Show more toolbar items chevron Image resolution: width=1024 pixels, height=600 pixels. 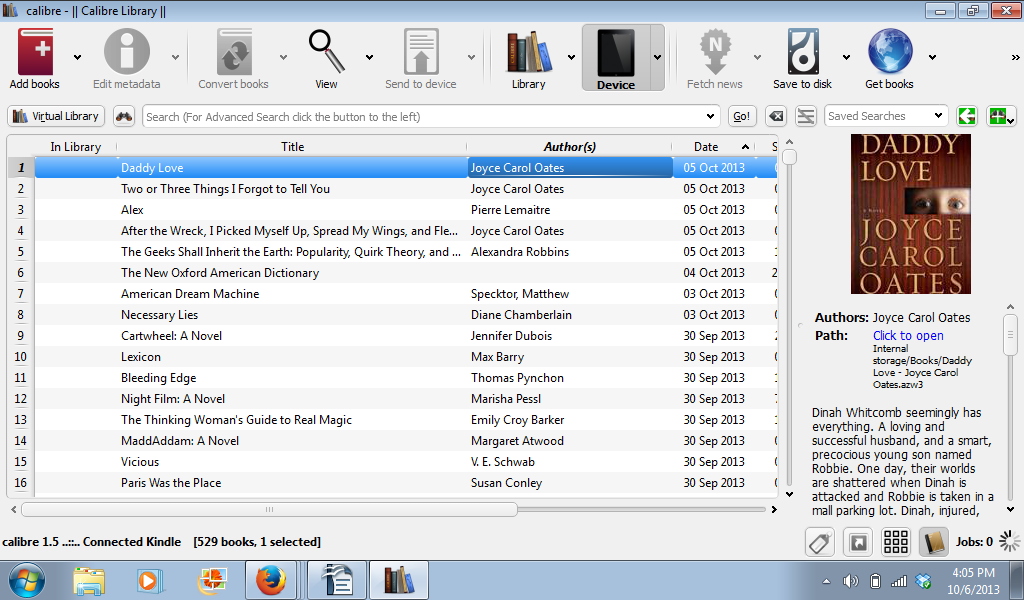[x=1016, y=57]
